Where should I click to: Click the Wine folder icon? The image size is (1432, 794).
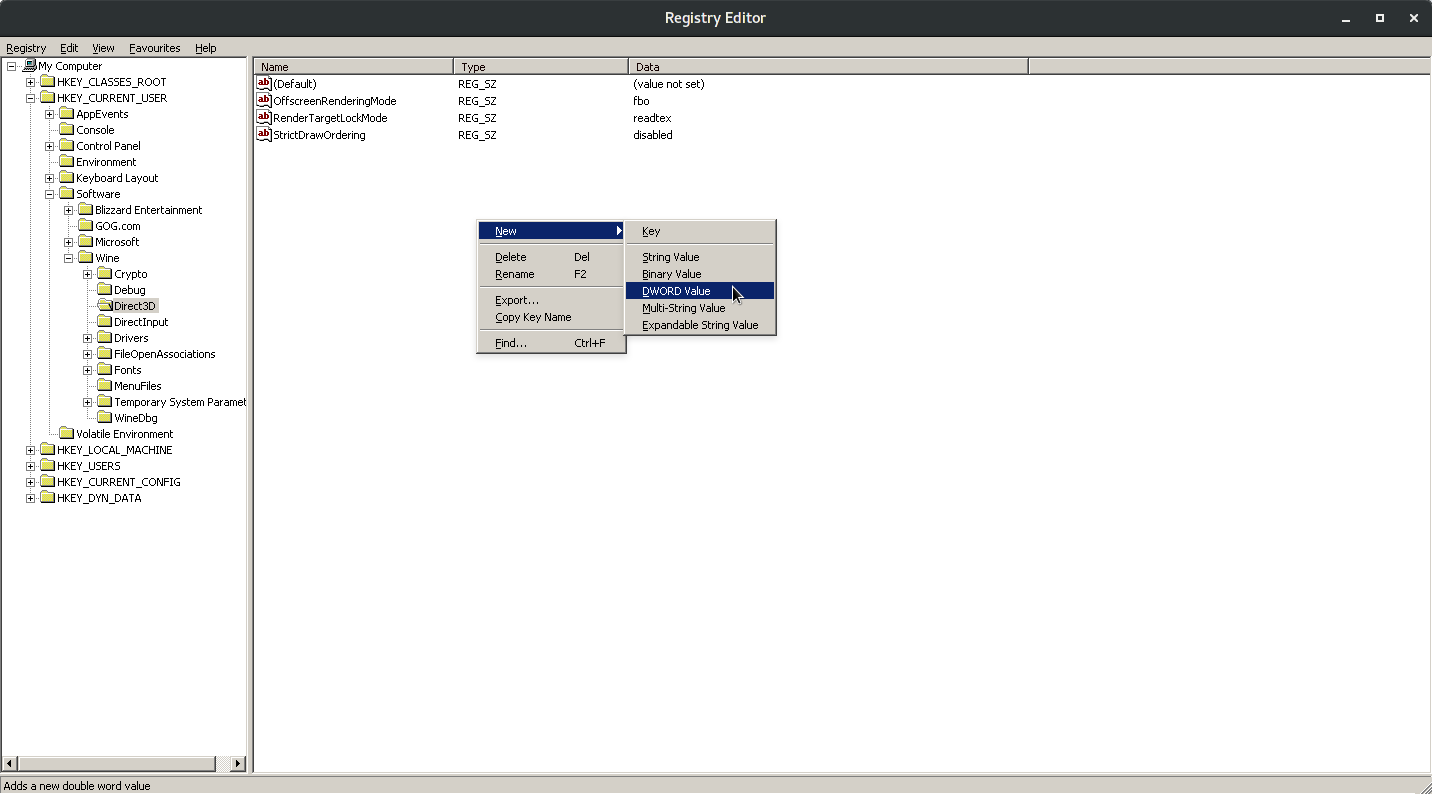pyautogui.click(x=85, y=258)
